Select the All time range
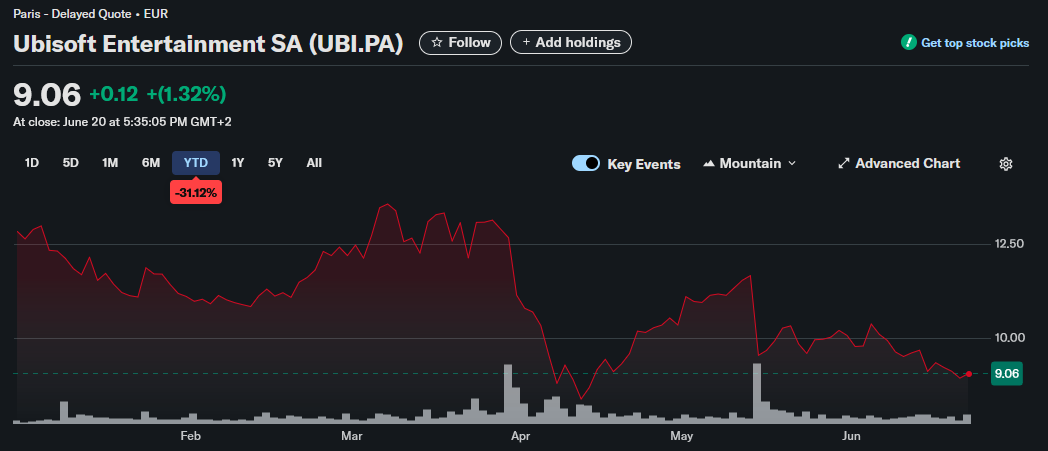The height and width of the screenshot is (451, 1048). pos(314,163)
